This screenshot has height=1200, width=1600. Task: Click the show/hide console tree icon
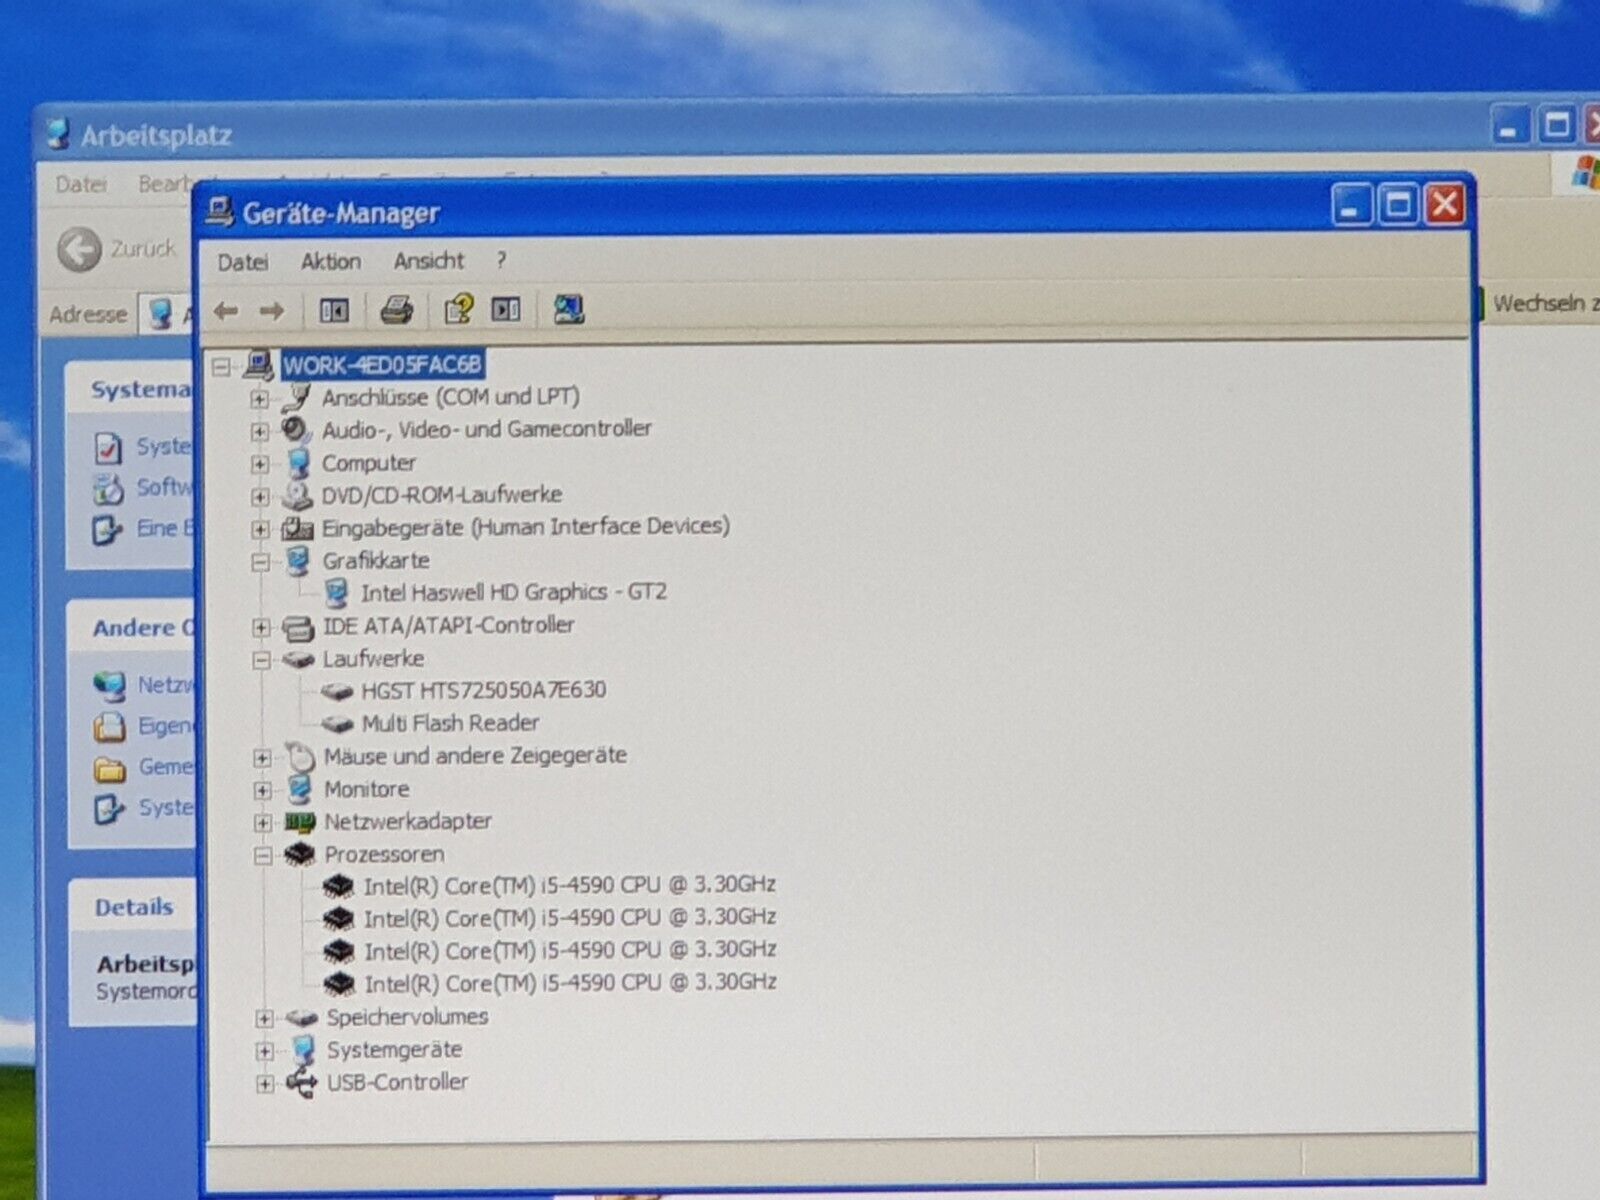tap(334, 311)
